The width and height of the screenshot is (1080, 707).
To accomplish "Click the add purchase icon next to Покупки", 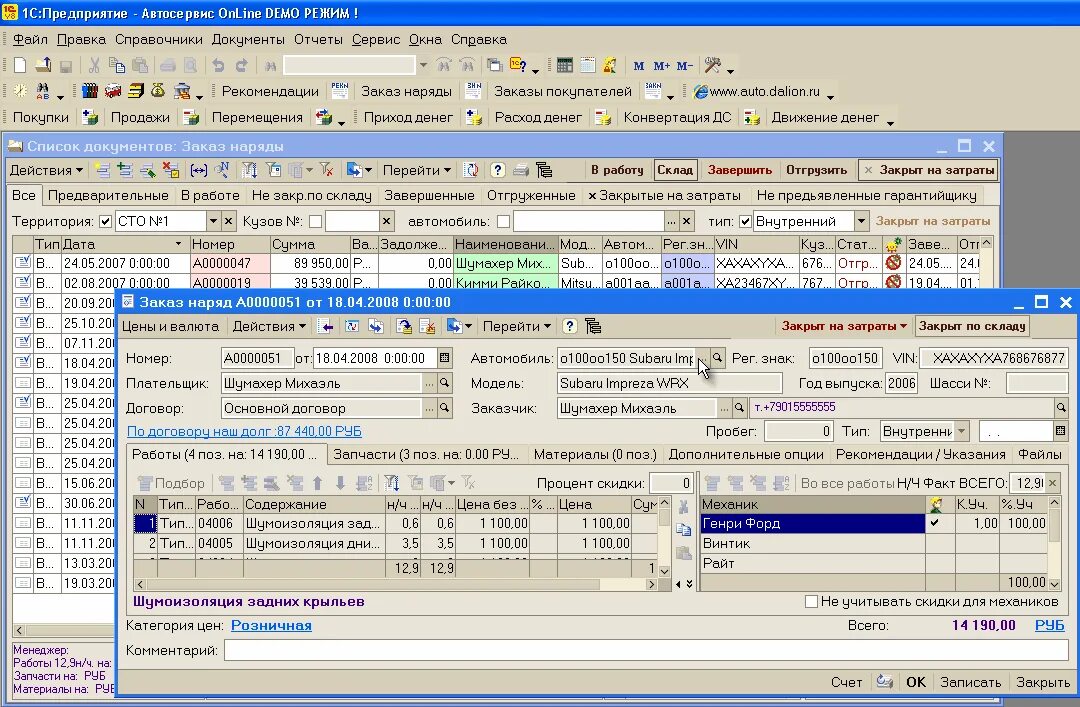I will click(90, 117).
